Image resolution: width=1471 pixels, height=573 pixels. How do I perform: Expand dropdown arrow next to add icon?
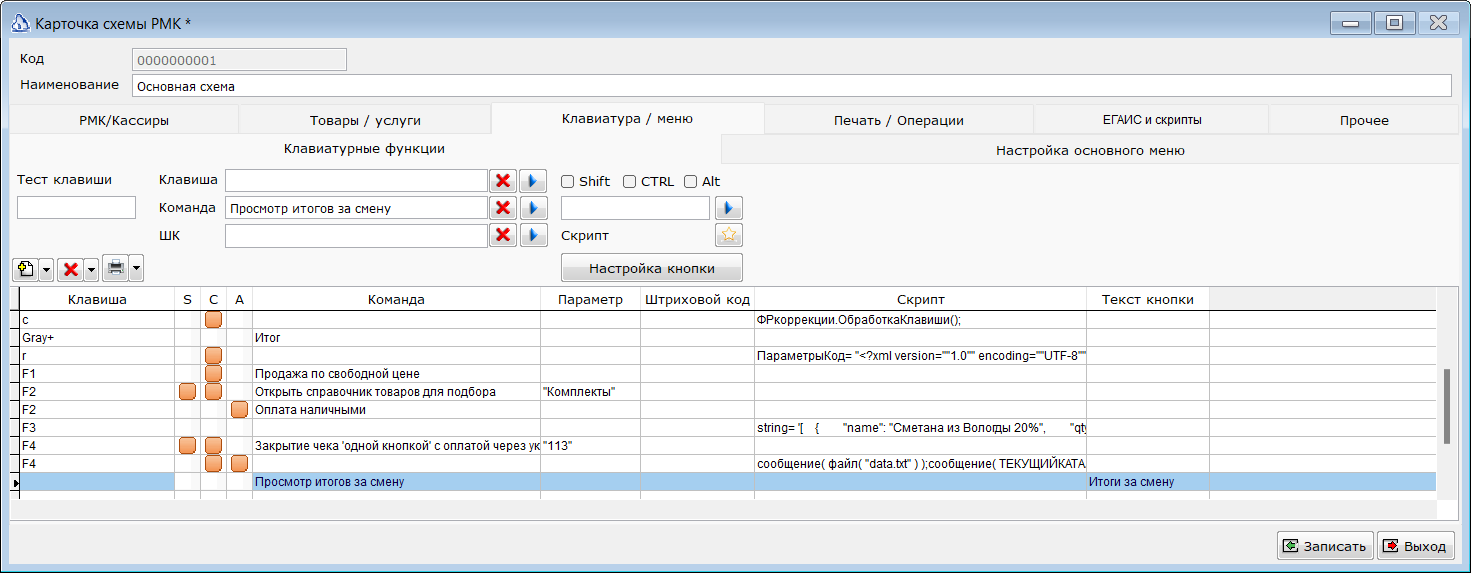(46, 269)
